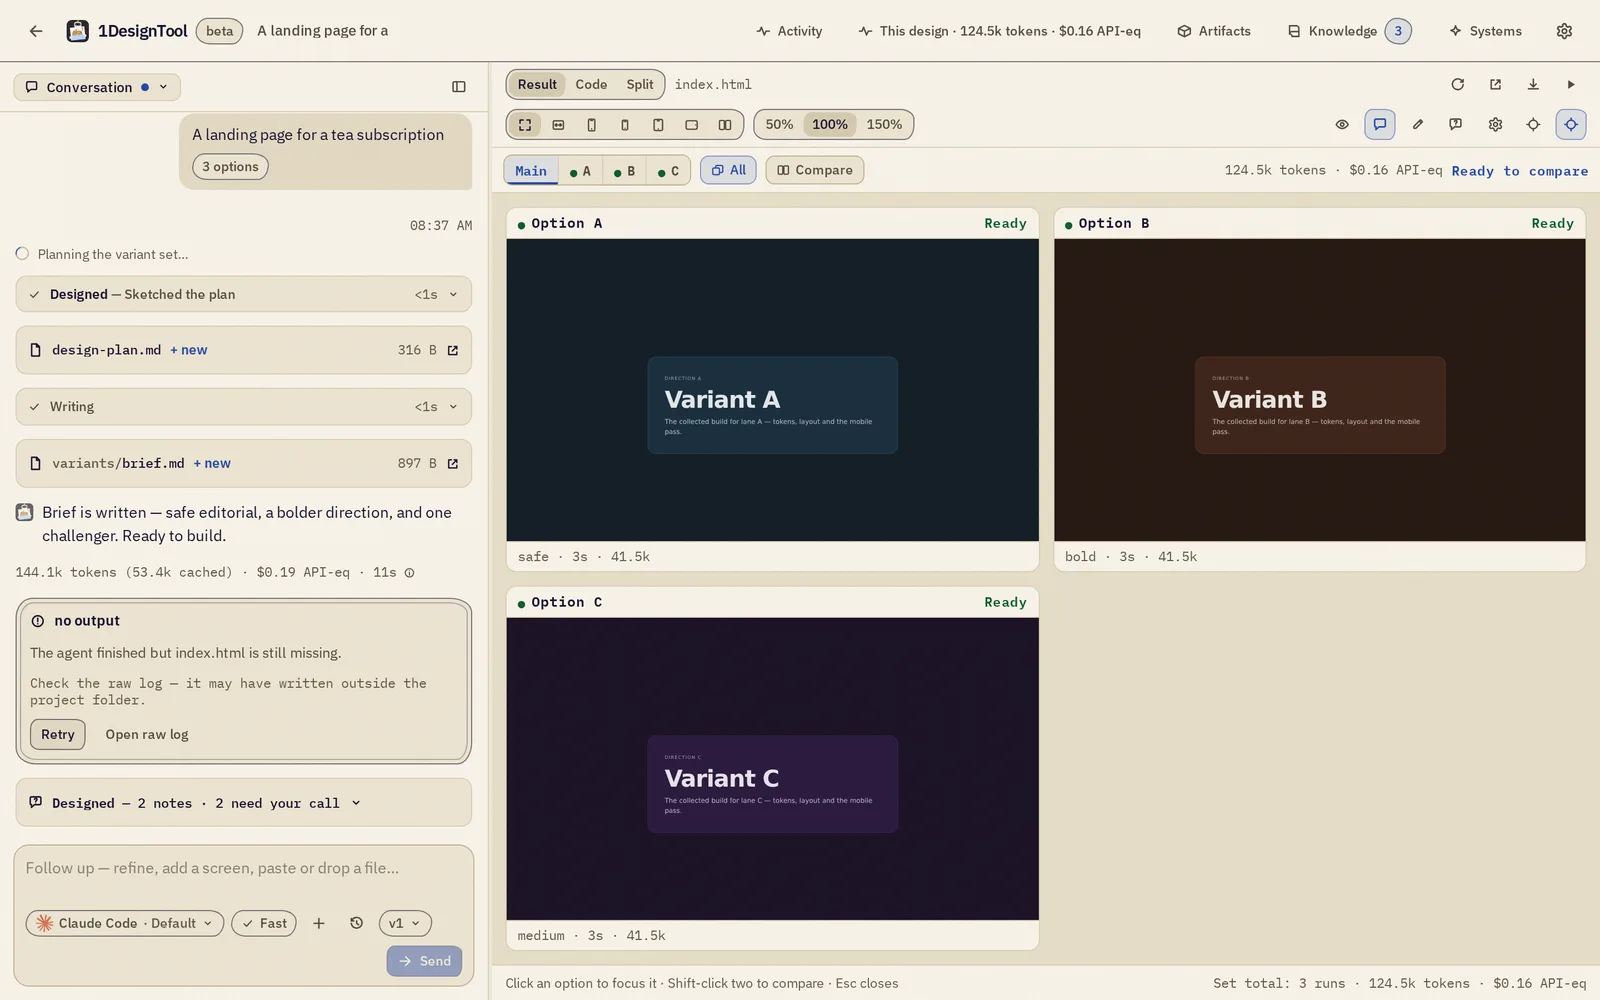Select the tall phone viewport icon
The width and height of the screenshot is (1600, 1000).
coord(591,125)
